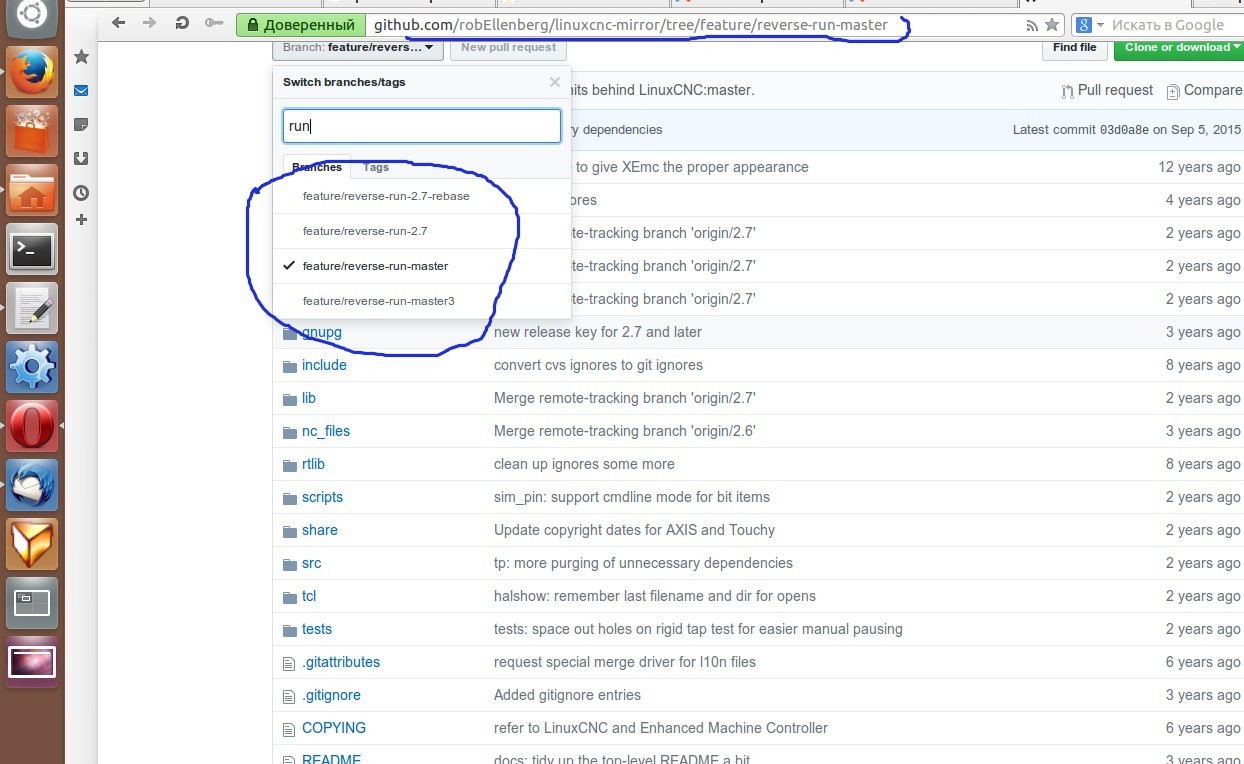This screenshot has height=764, width=1244.
Task: Click the file icon beside .gitattributes
Action: coord(289,662)
